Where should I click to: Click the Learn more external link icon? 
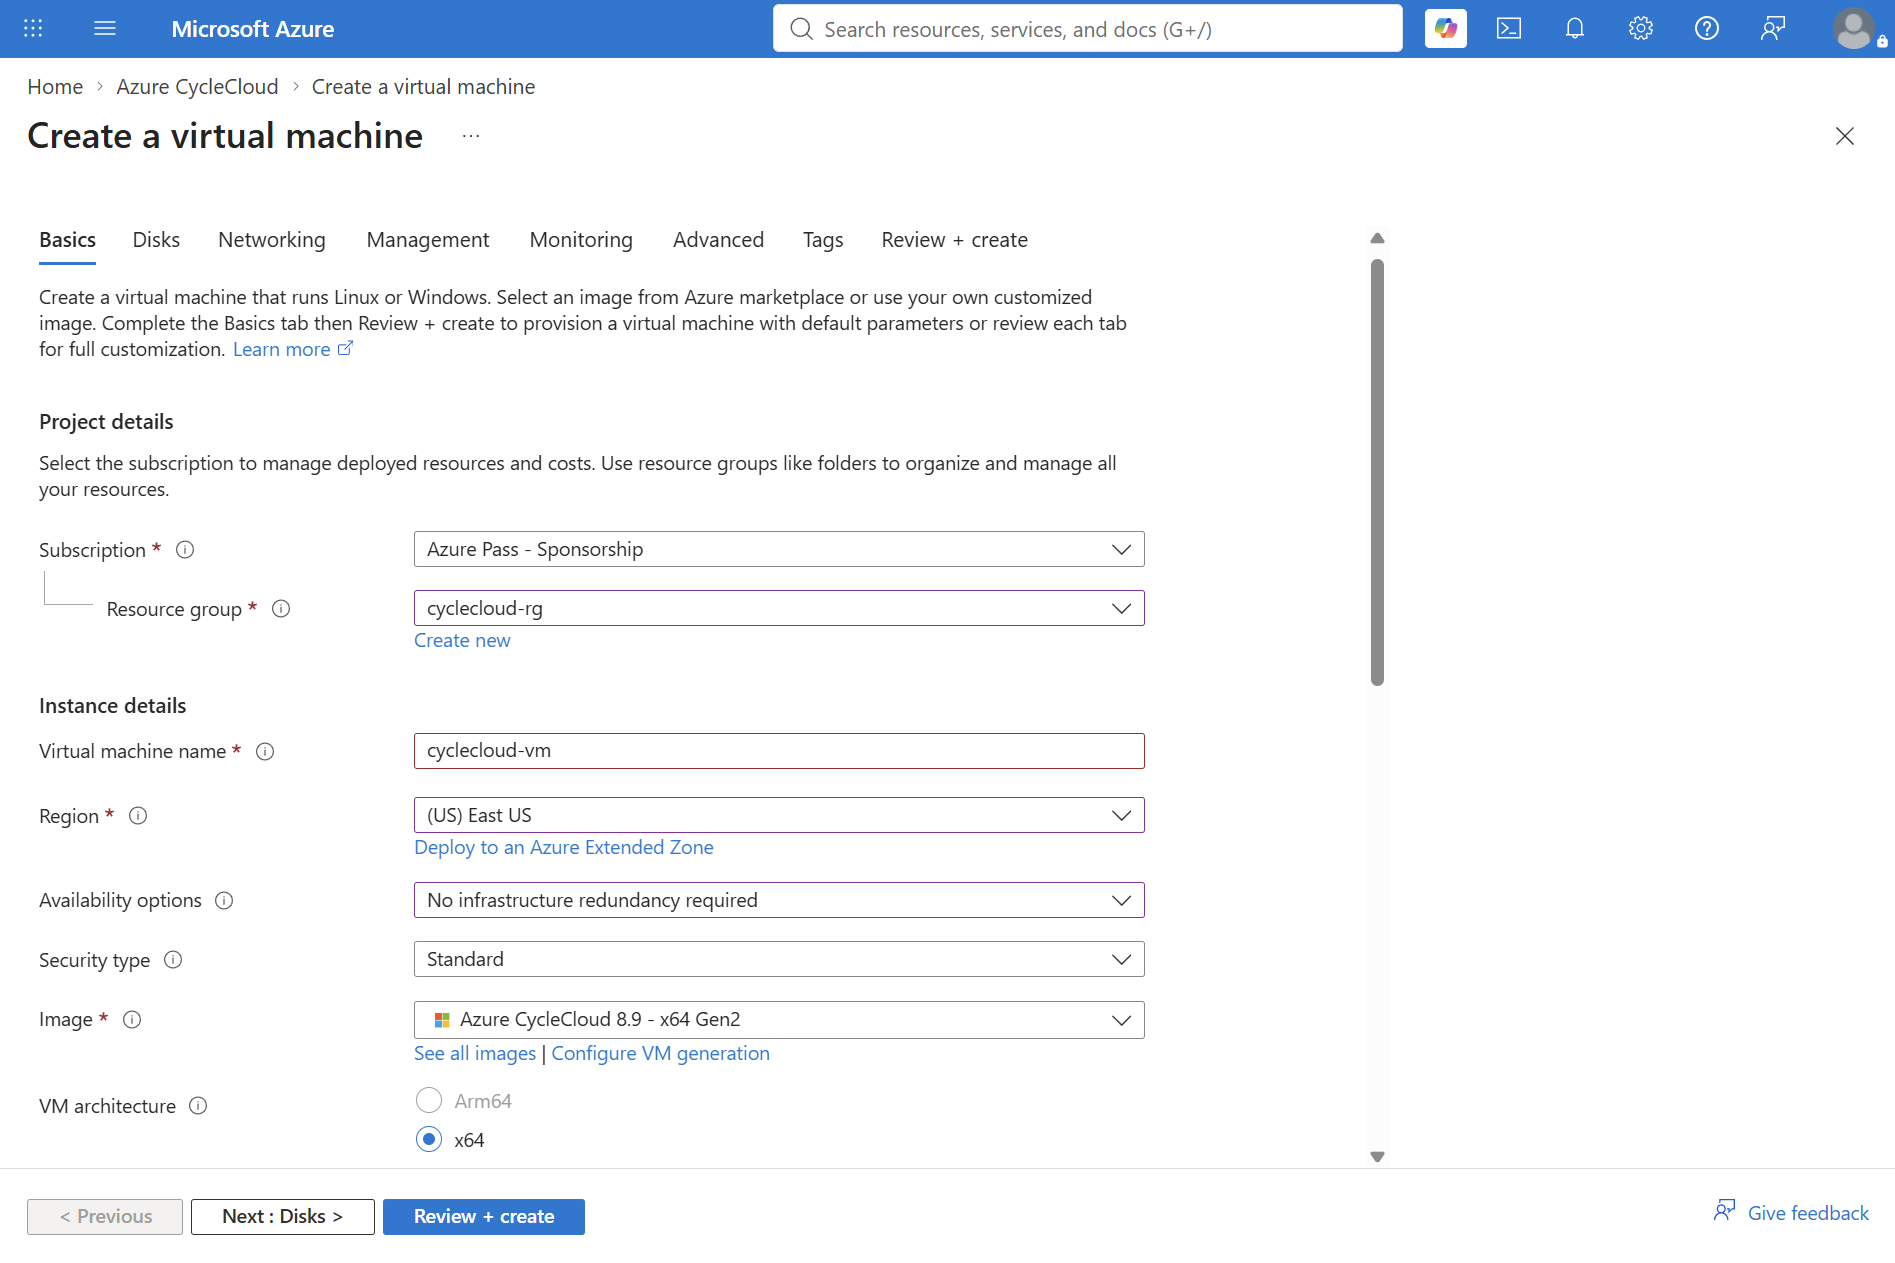point(345,349)
